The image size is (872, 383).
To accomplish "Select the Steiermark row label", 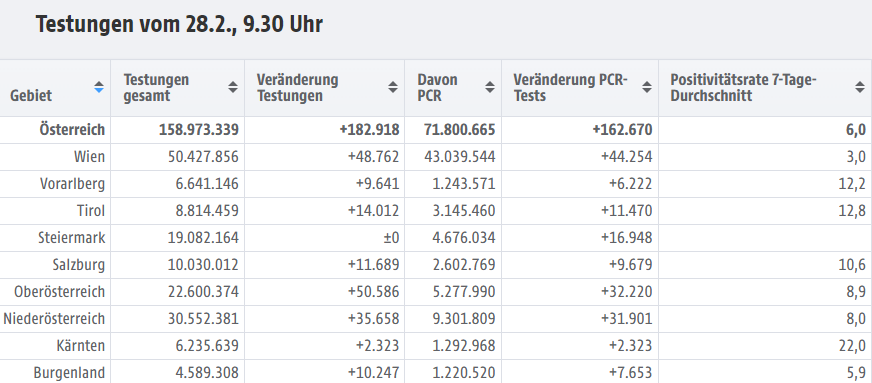I will pyautogui.click(x=71, y=238).
